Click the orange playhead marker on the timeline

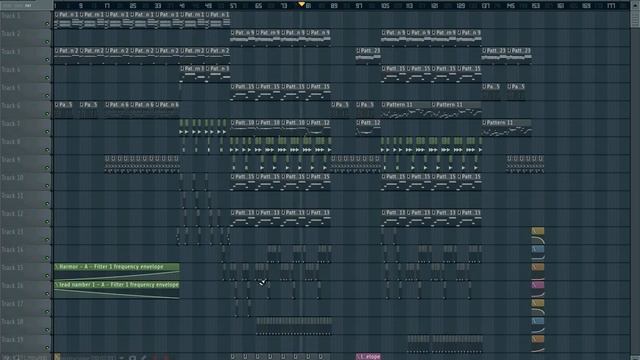pyautogui.click(x=301, y=4)
